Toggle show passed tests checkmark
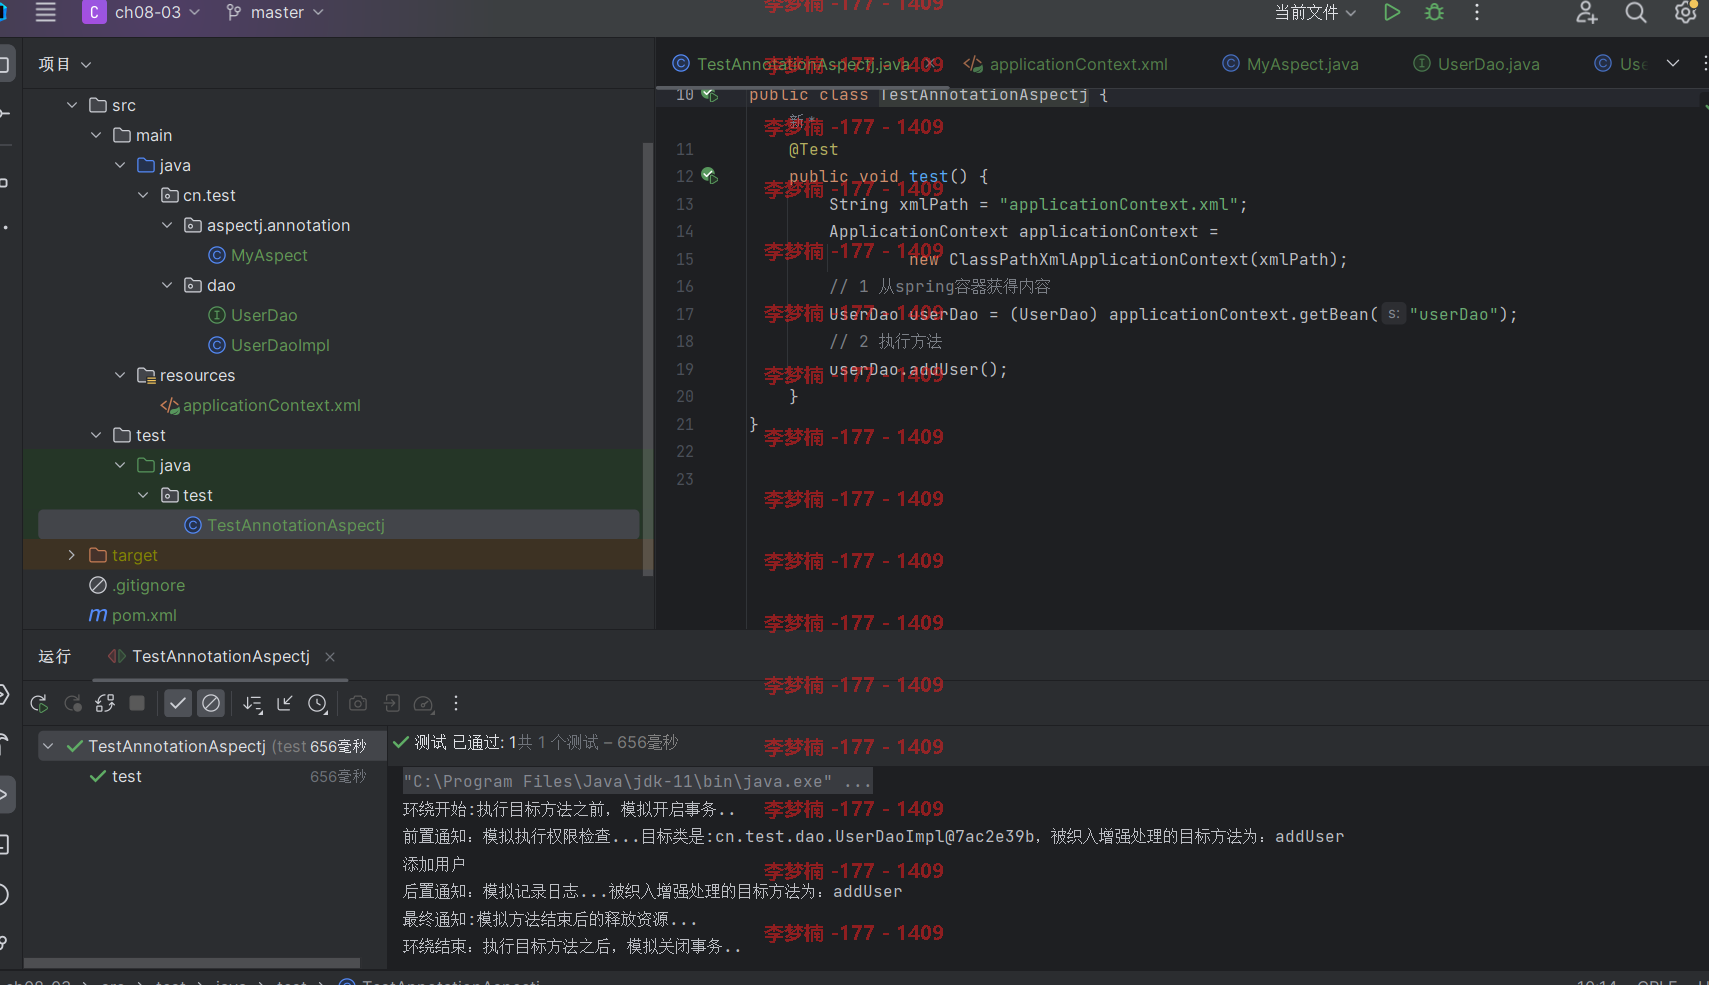This screenshot has width=1709, height=985. coord(178,704)
